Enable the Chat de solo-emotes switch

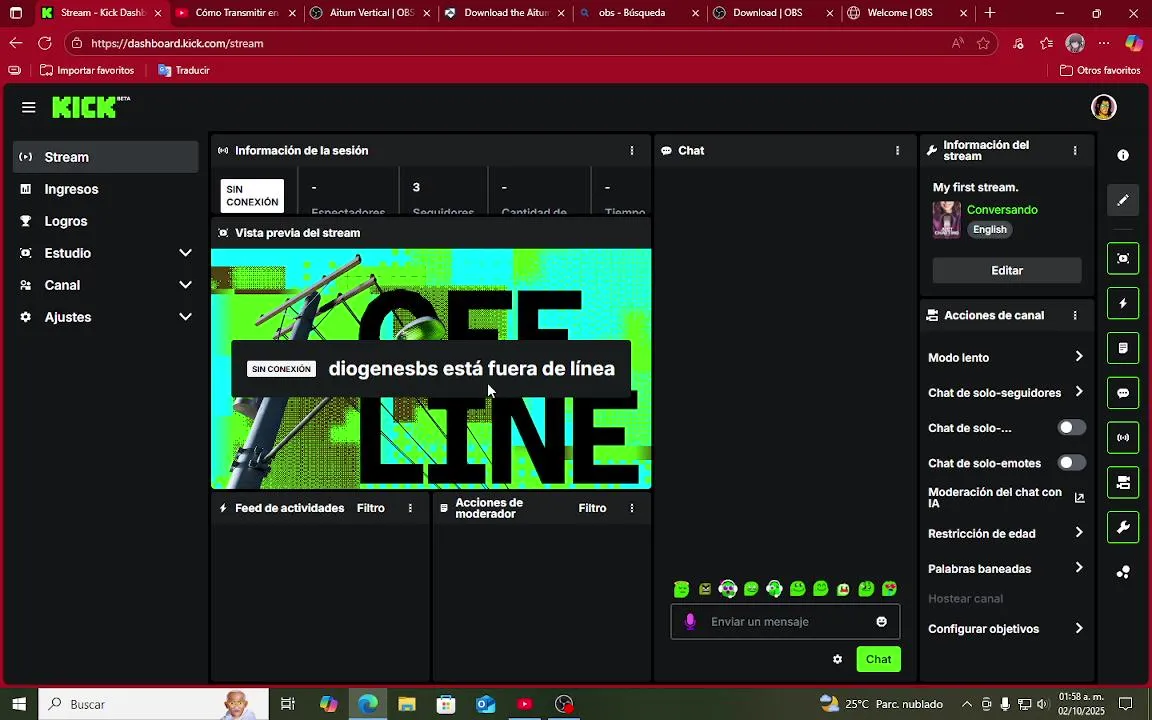pyautogui.click(x=1071, y=463)
